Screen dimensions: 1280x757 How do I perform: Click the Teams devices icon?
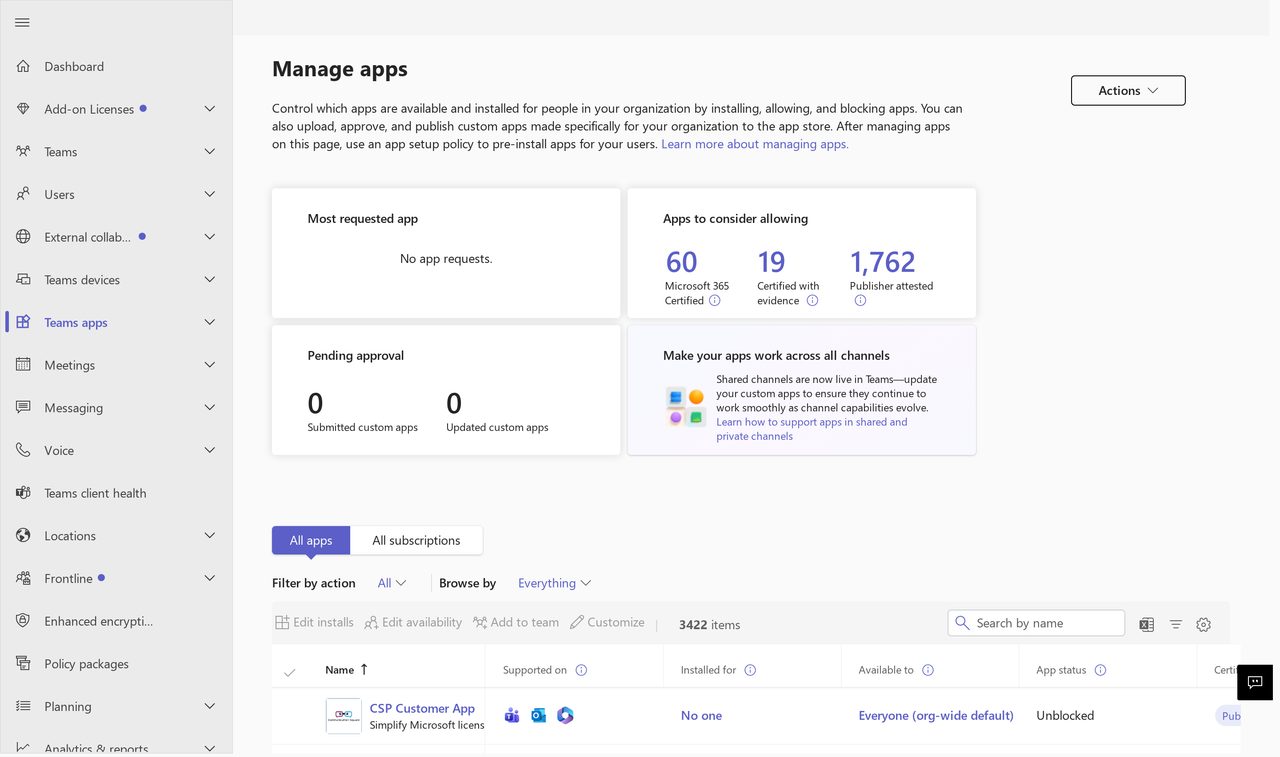tap(23, 280)
